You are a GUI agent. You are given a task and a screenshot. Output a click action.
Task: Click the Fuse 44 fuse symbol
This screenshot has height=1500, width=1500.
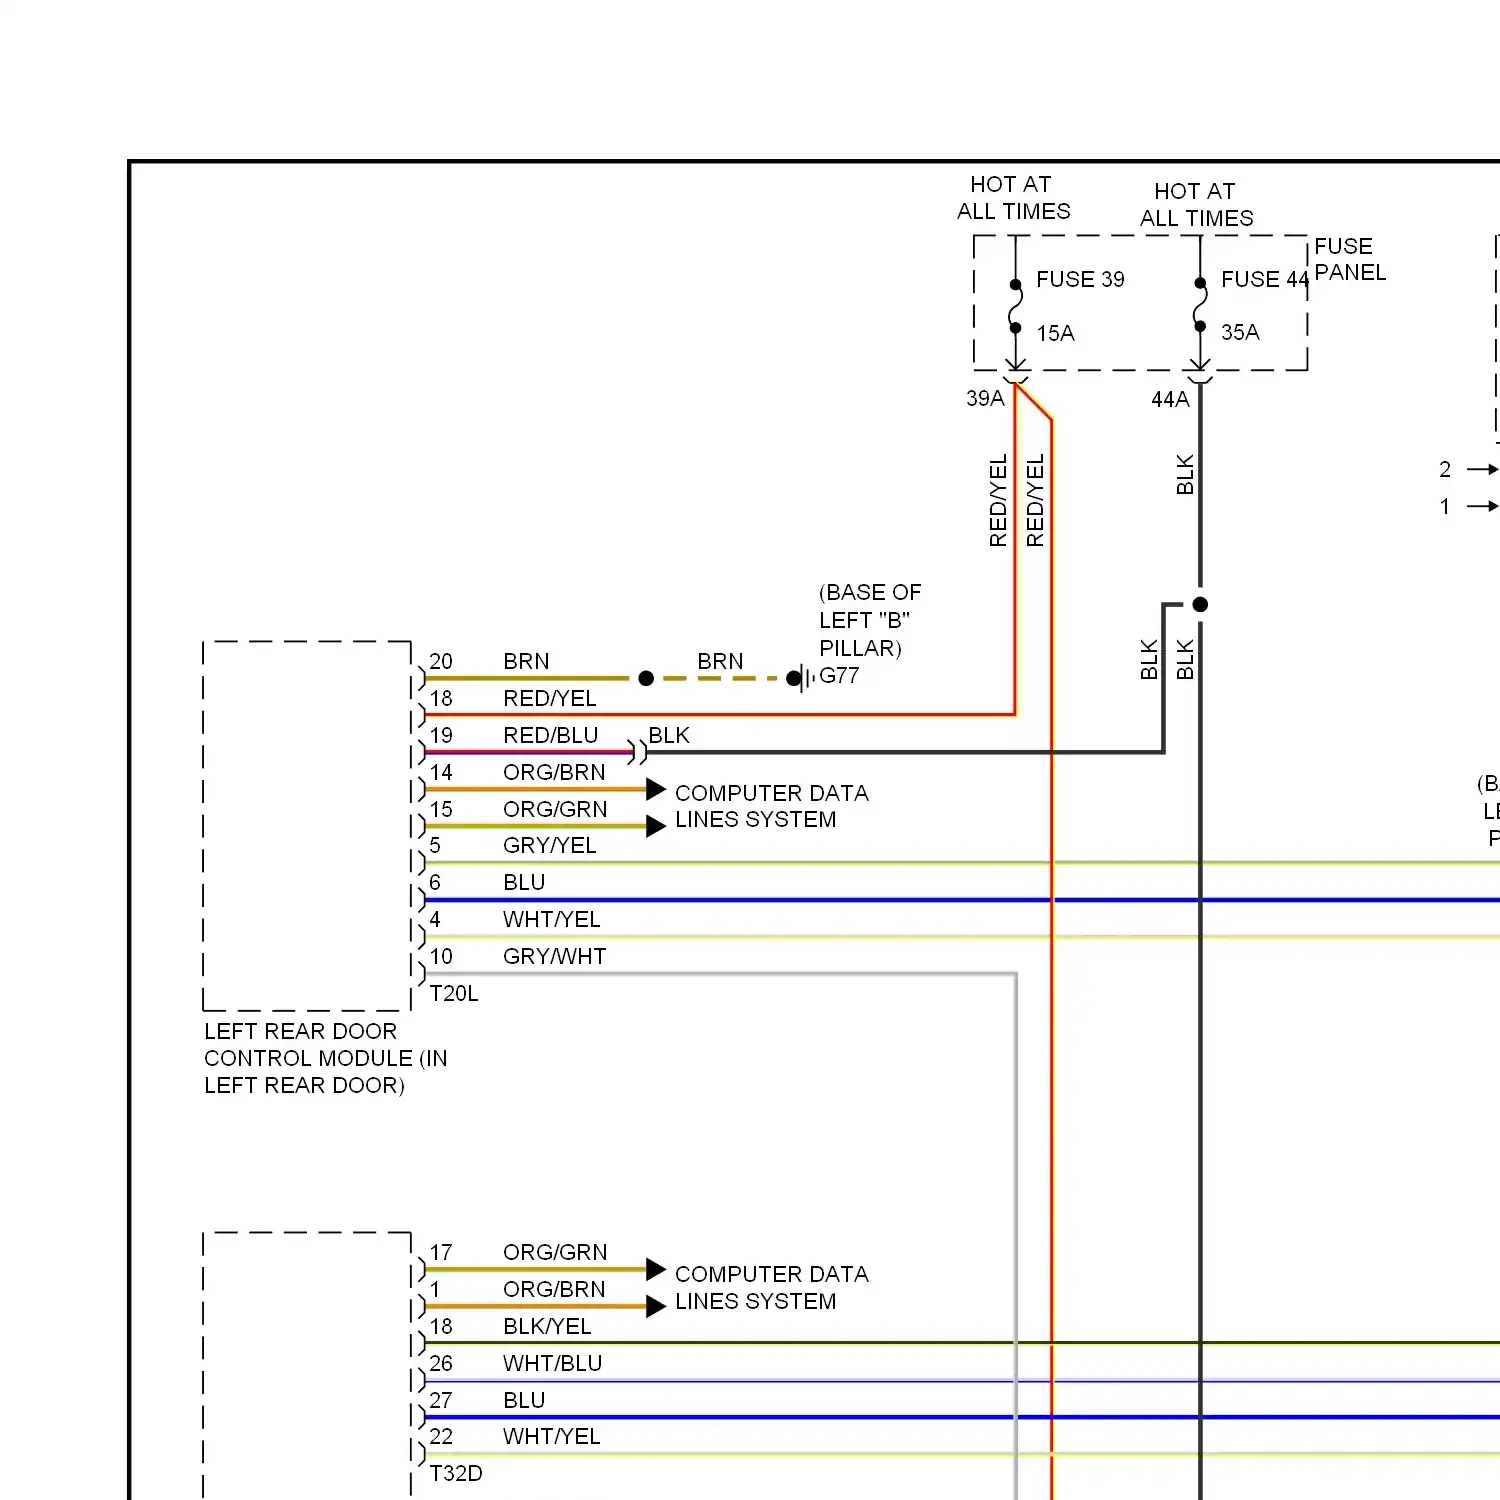click(x=1200, y=305)
